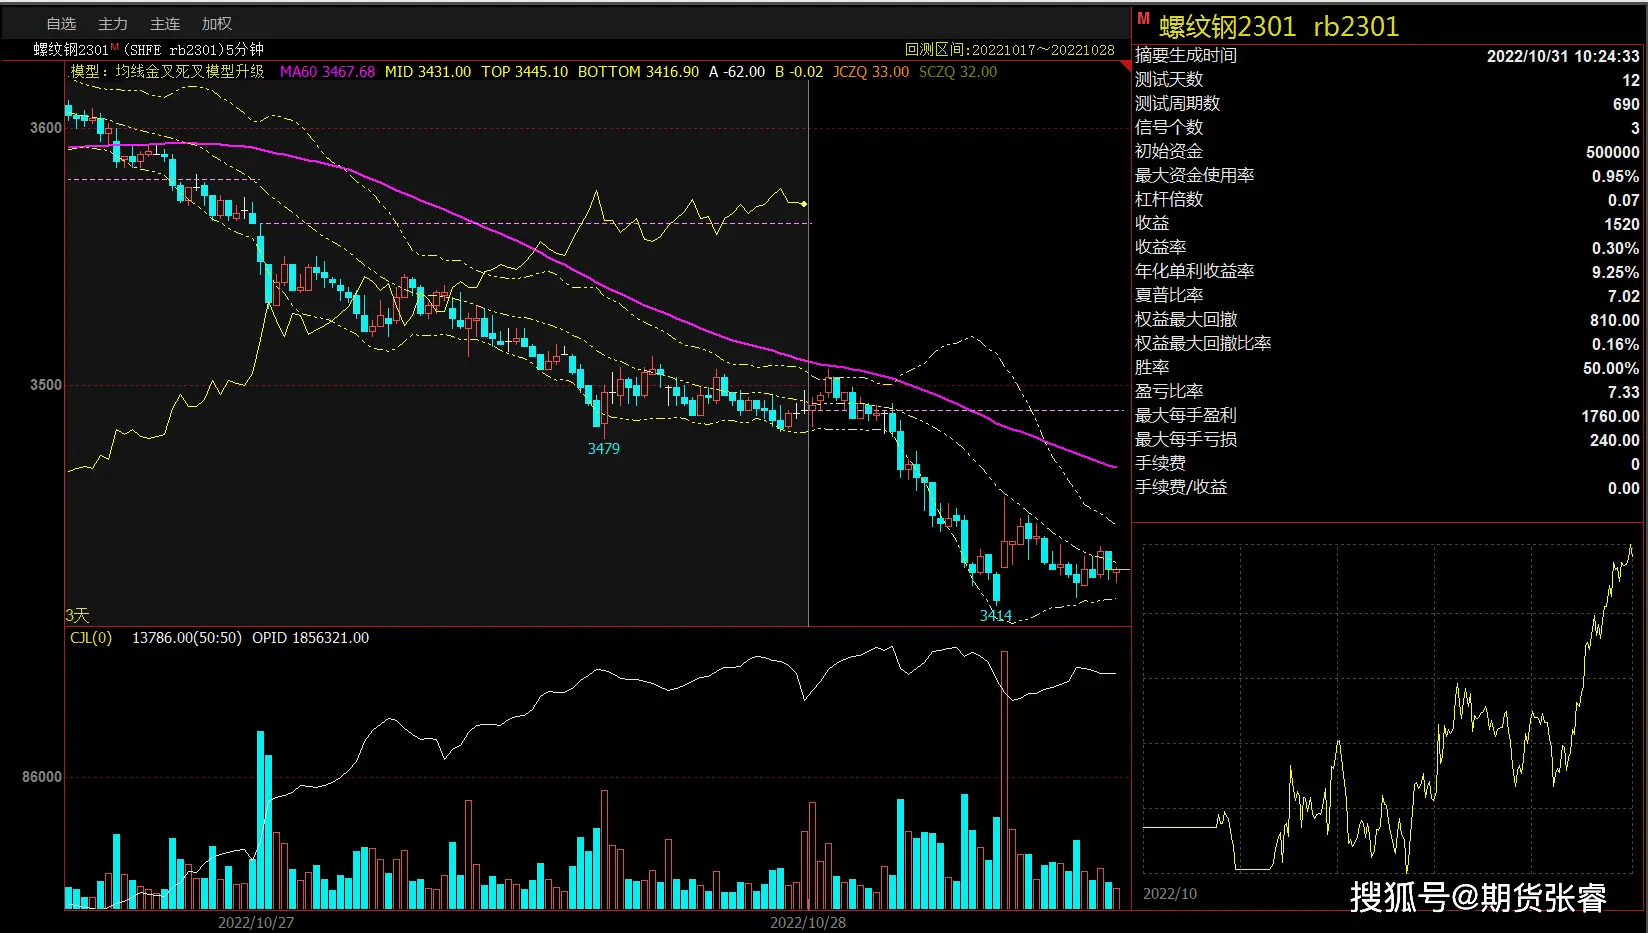Switch to the 主力 tab
1648x933 pixels.
point(113,24)
